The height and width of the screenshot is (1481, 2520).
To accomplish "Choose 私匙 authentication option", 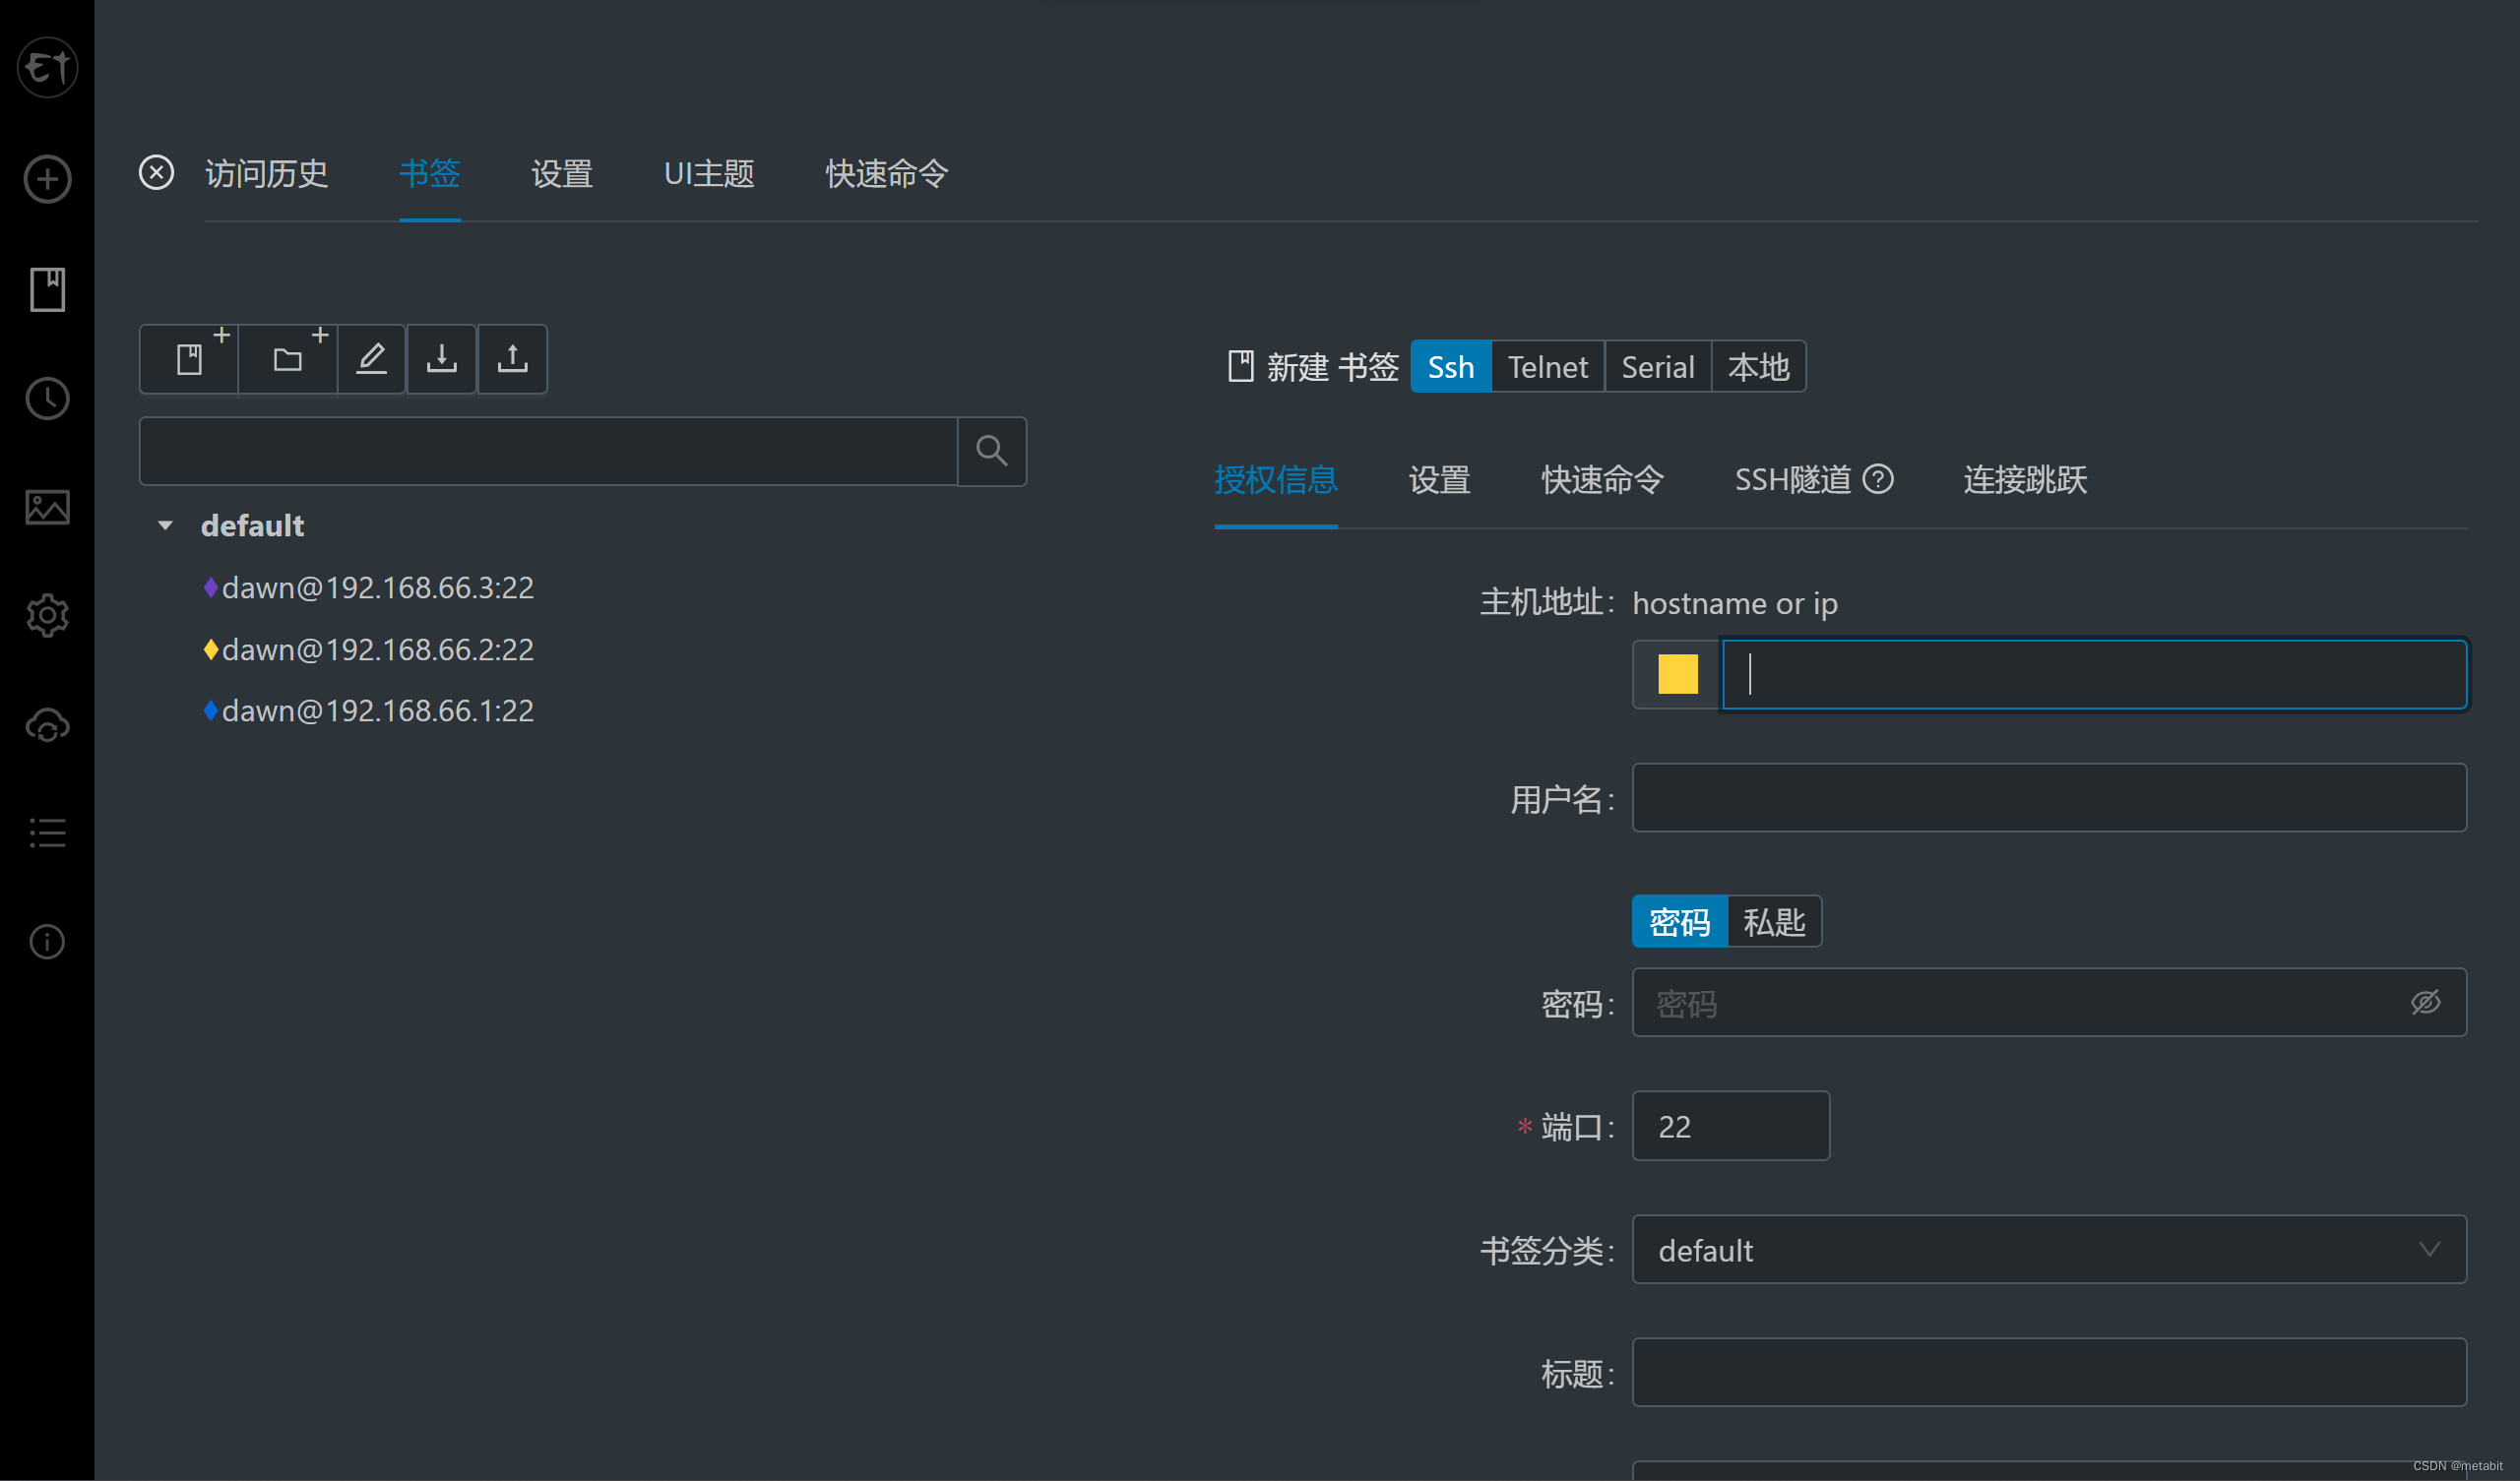I will point(1774,921).
